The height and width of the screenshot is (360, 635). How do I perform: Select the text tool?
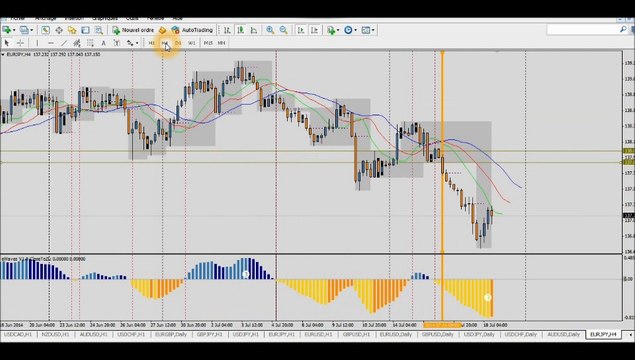point(104,43)
